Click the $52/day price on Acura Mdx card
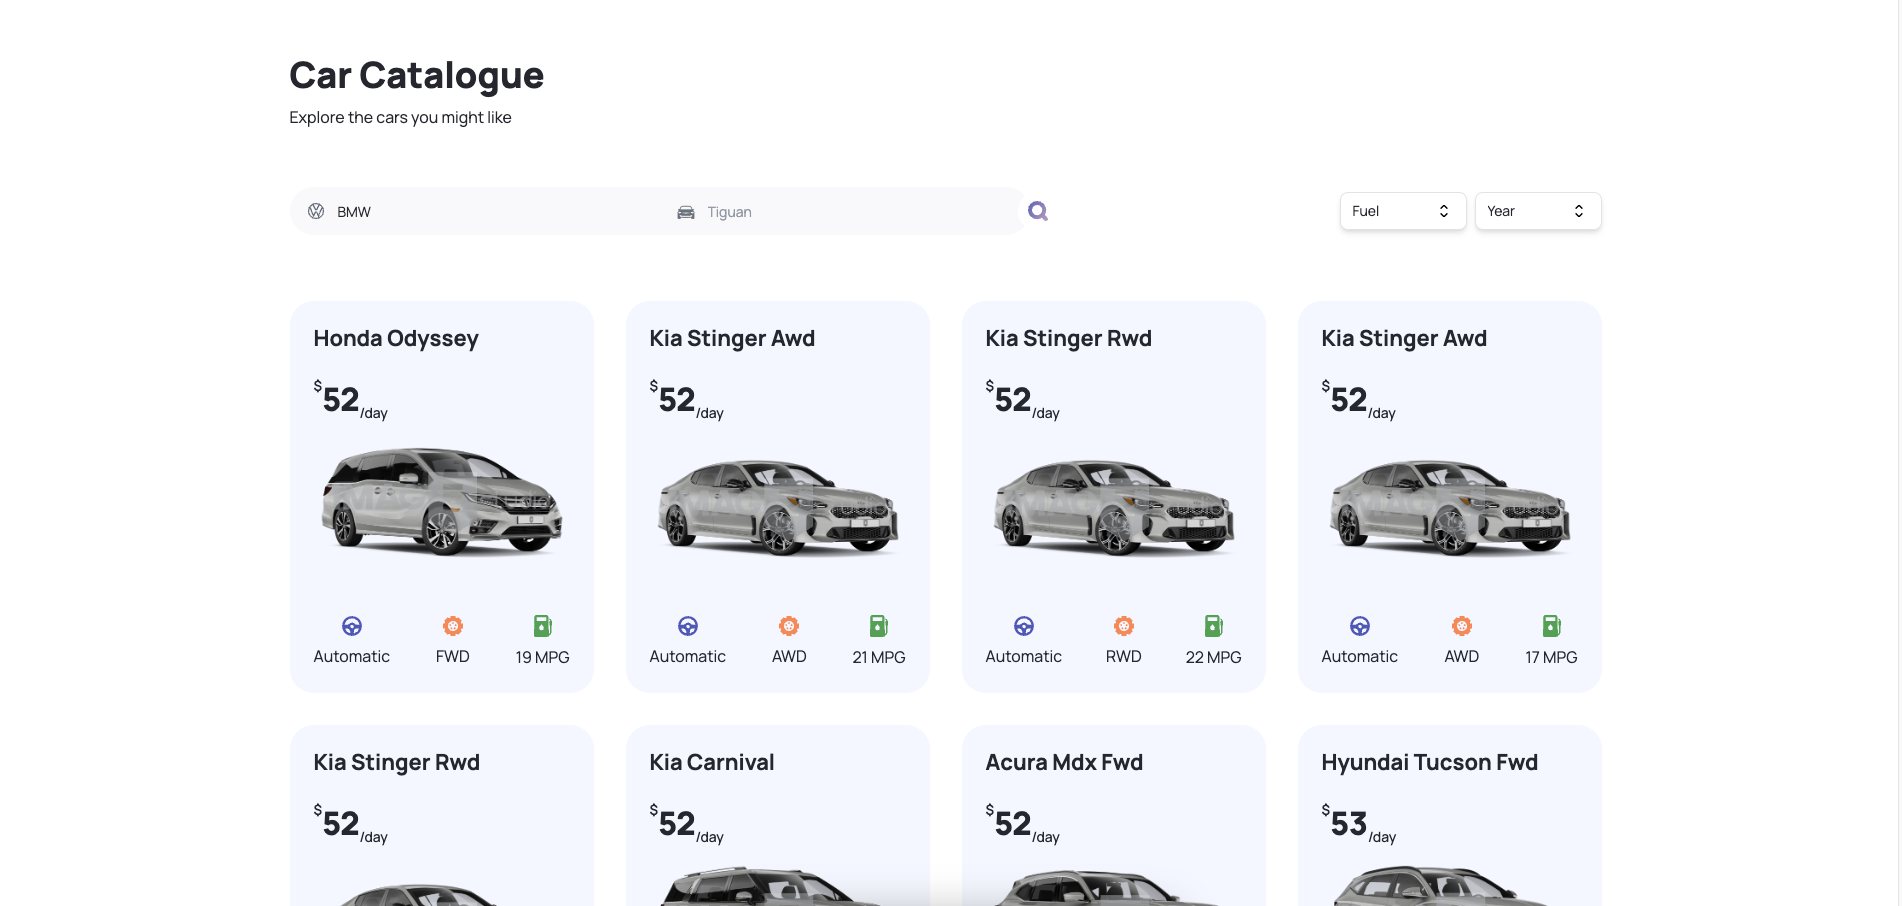This screenshot has height=906, width=1902. tap(1023, 824)
